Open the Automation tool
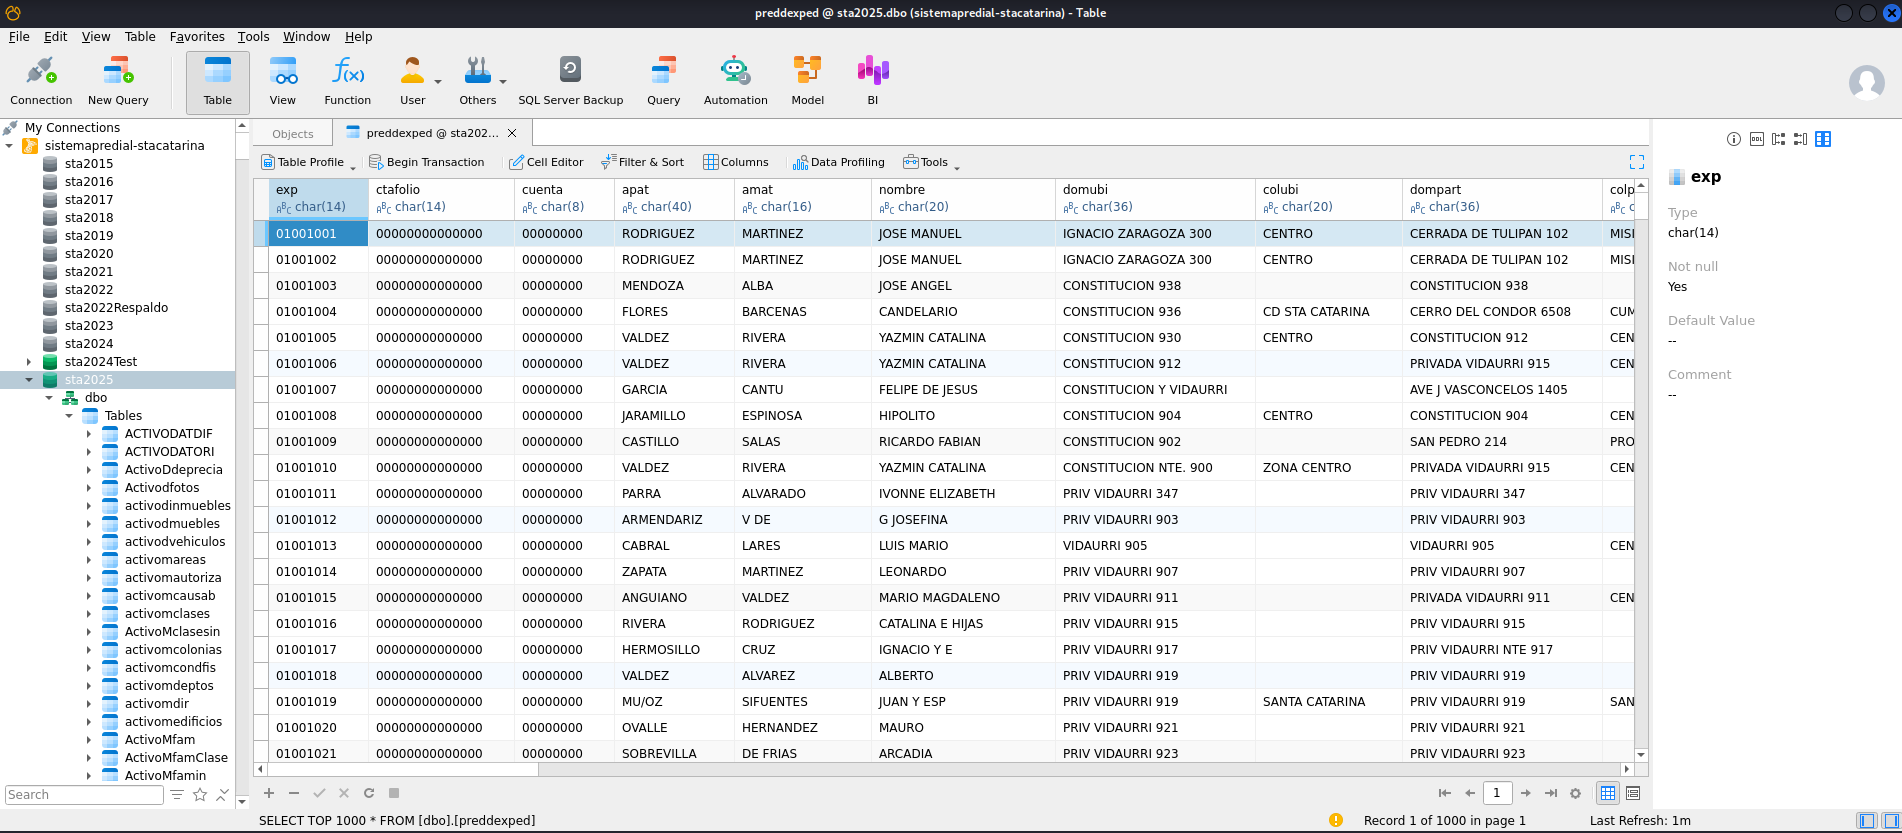 pyautogui.click(x=735, y=80)
